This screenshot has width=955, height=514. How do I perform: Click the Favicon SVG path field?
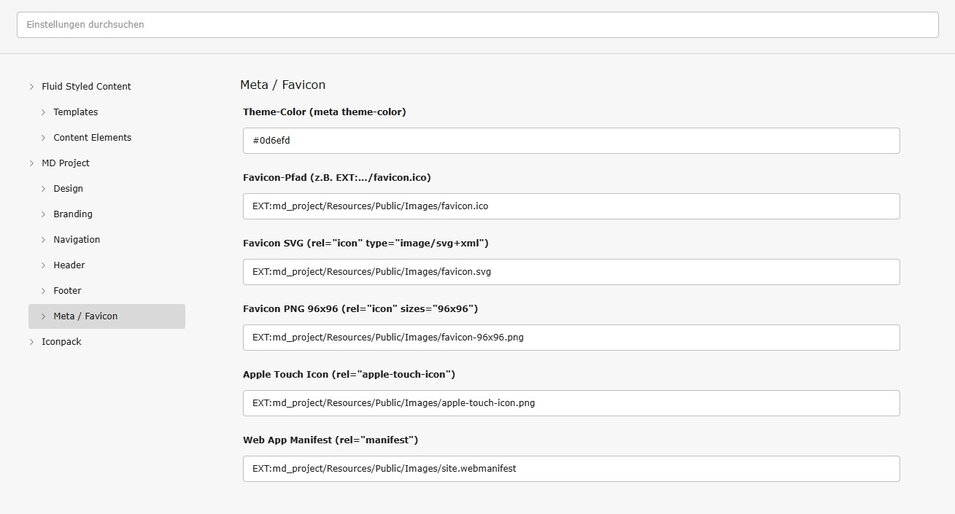[x=570, y=272]
